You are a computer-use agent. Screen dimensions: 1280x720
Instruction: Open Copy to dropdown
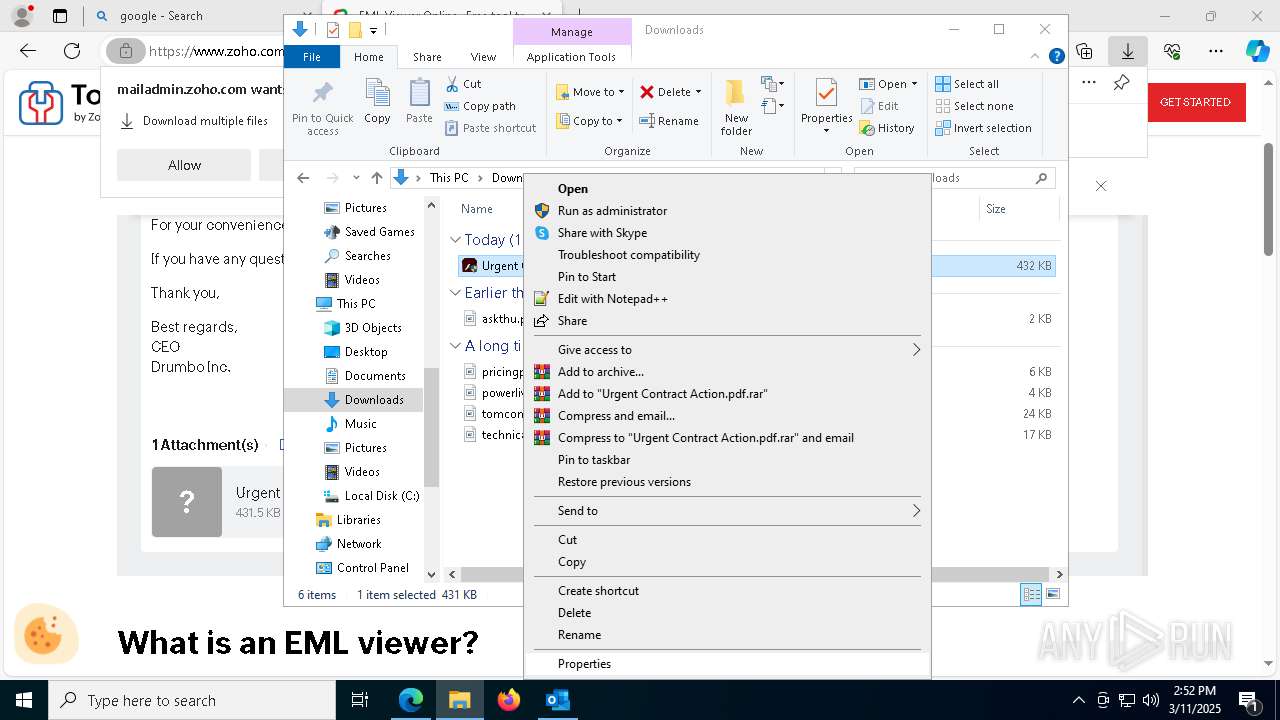pyautogui.click(x=589, y=121)
